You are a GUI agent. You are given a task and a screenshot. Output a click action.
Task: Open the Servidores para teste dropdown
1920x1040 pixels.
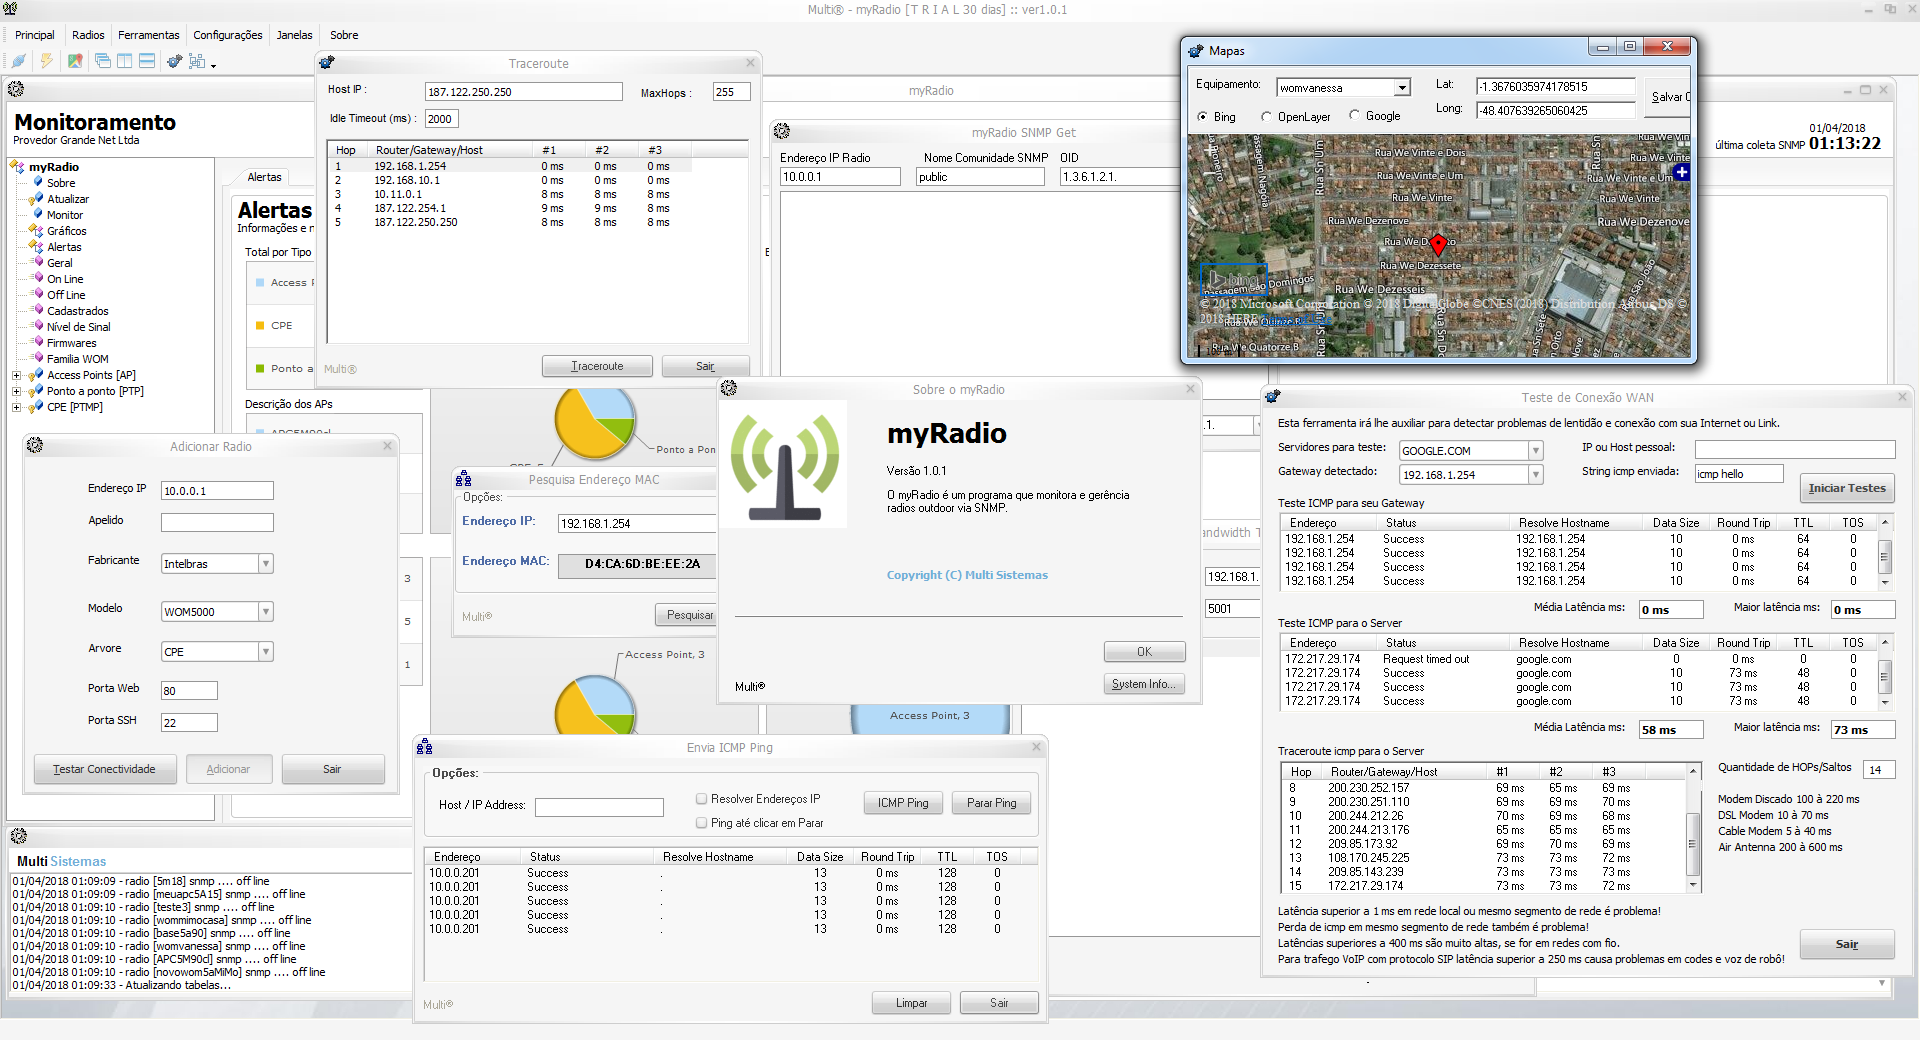coord(1535,451)
